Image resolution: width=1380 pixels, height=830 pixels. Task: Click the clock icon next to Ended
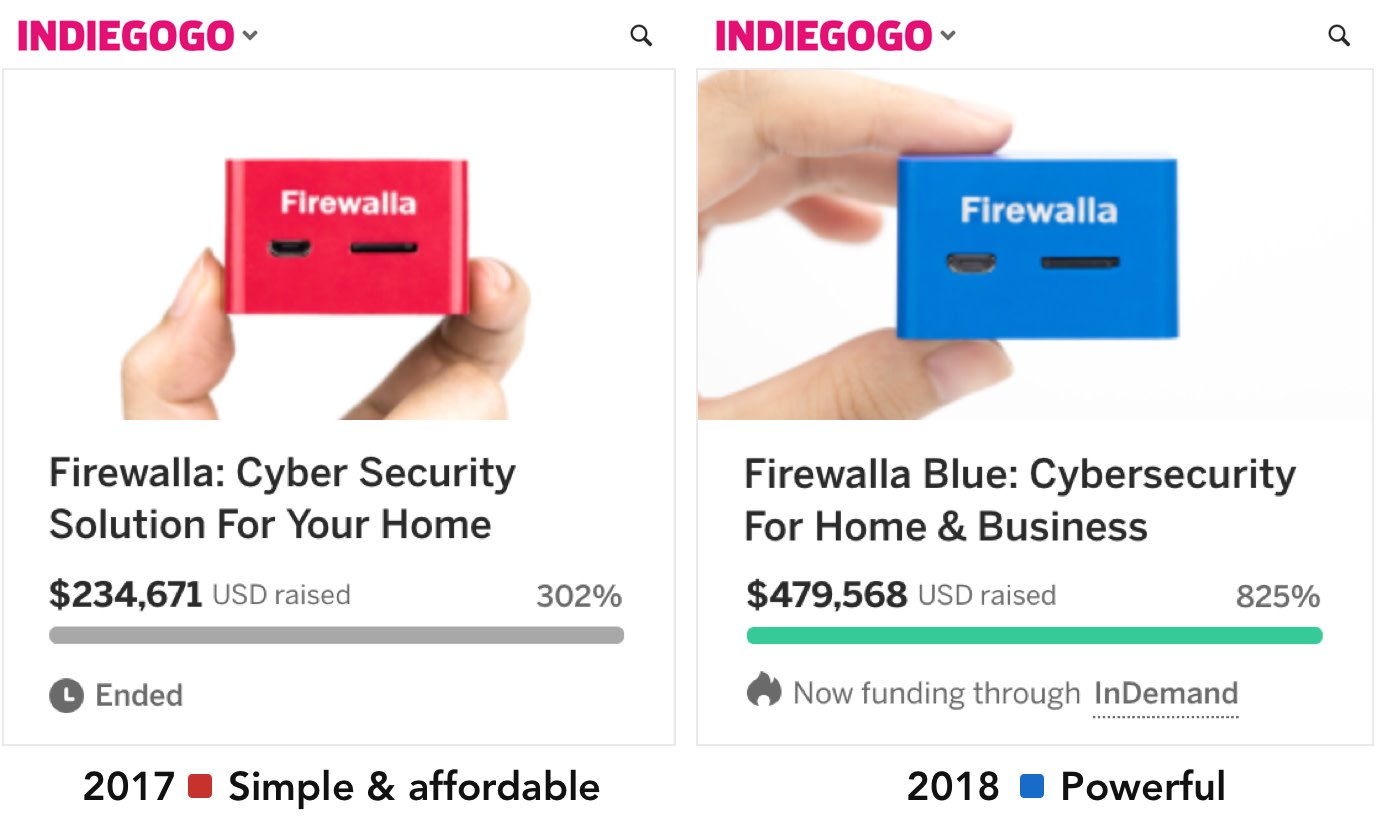coord(66,695)
